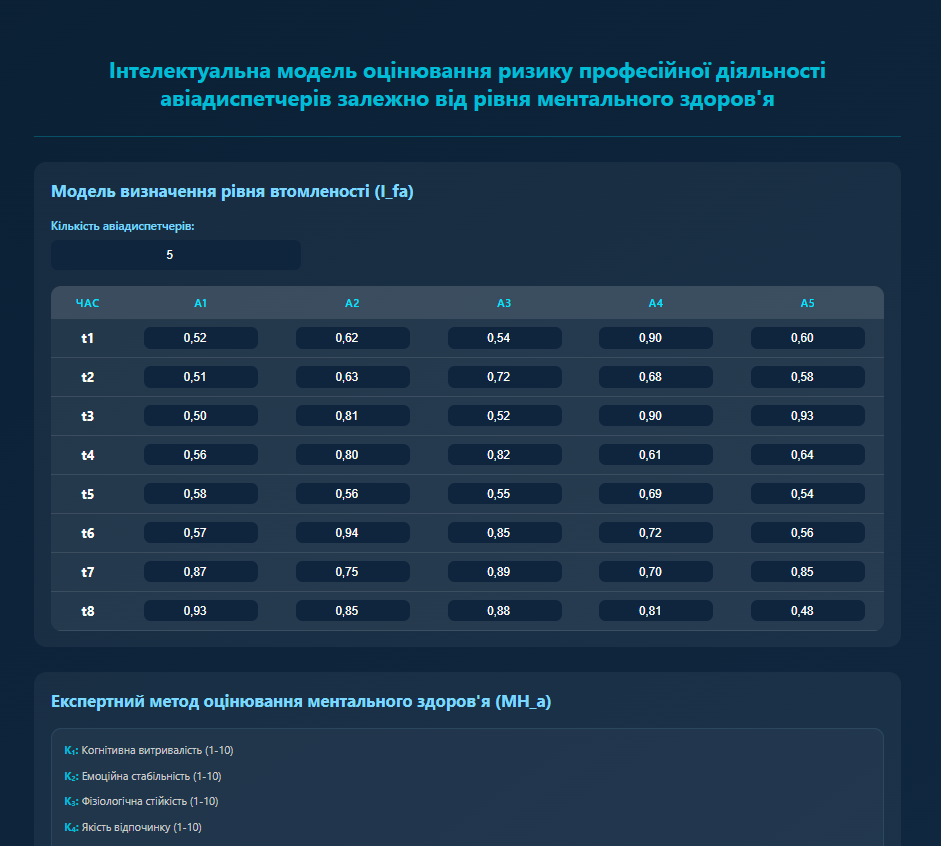
Task: Edit the t2 A4 value 0,68
Action: click(656, 377)
